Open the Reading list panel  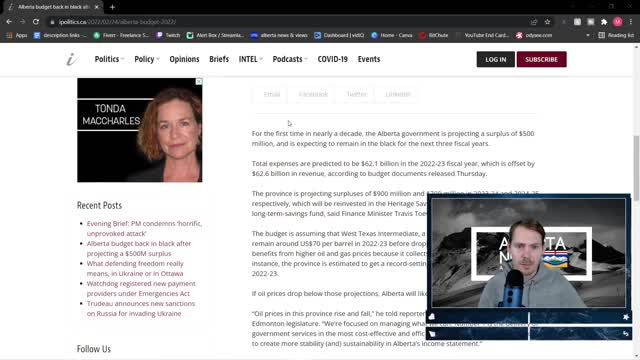coord(616,36)
